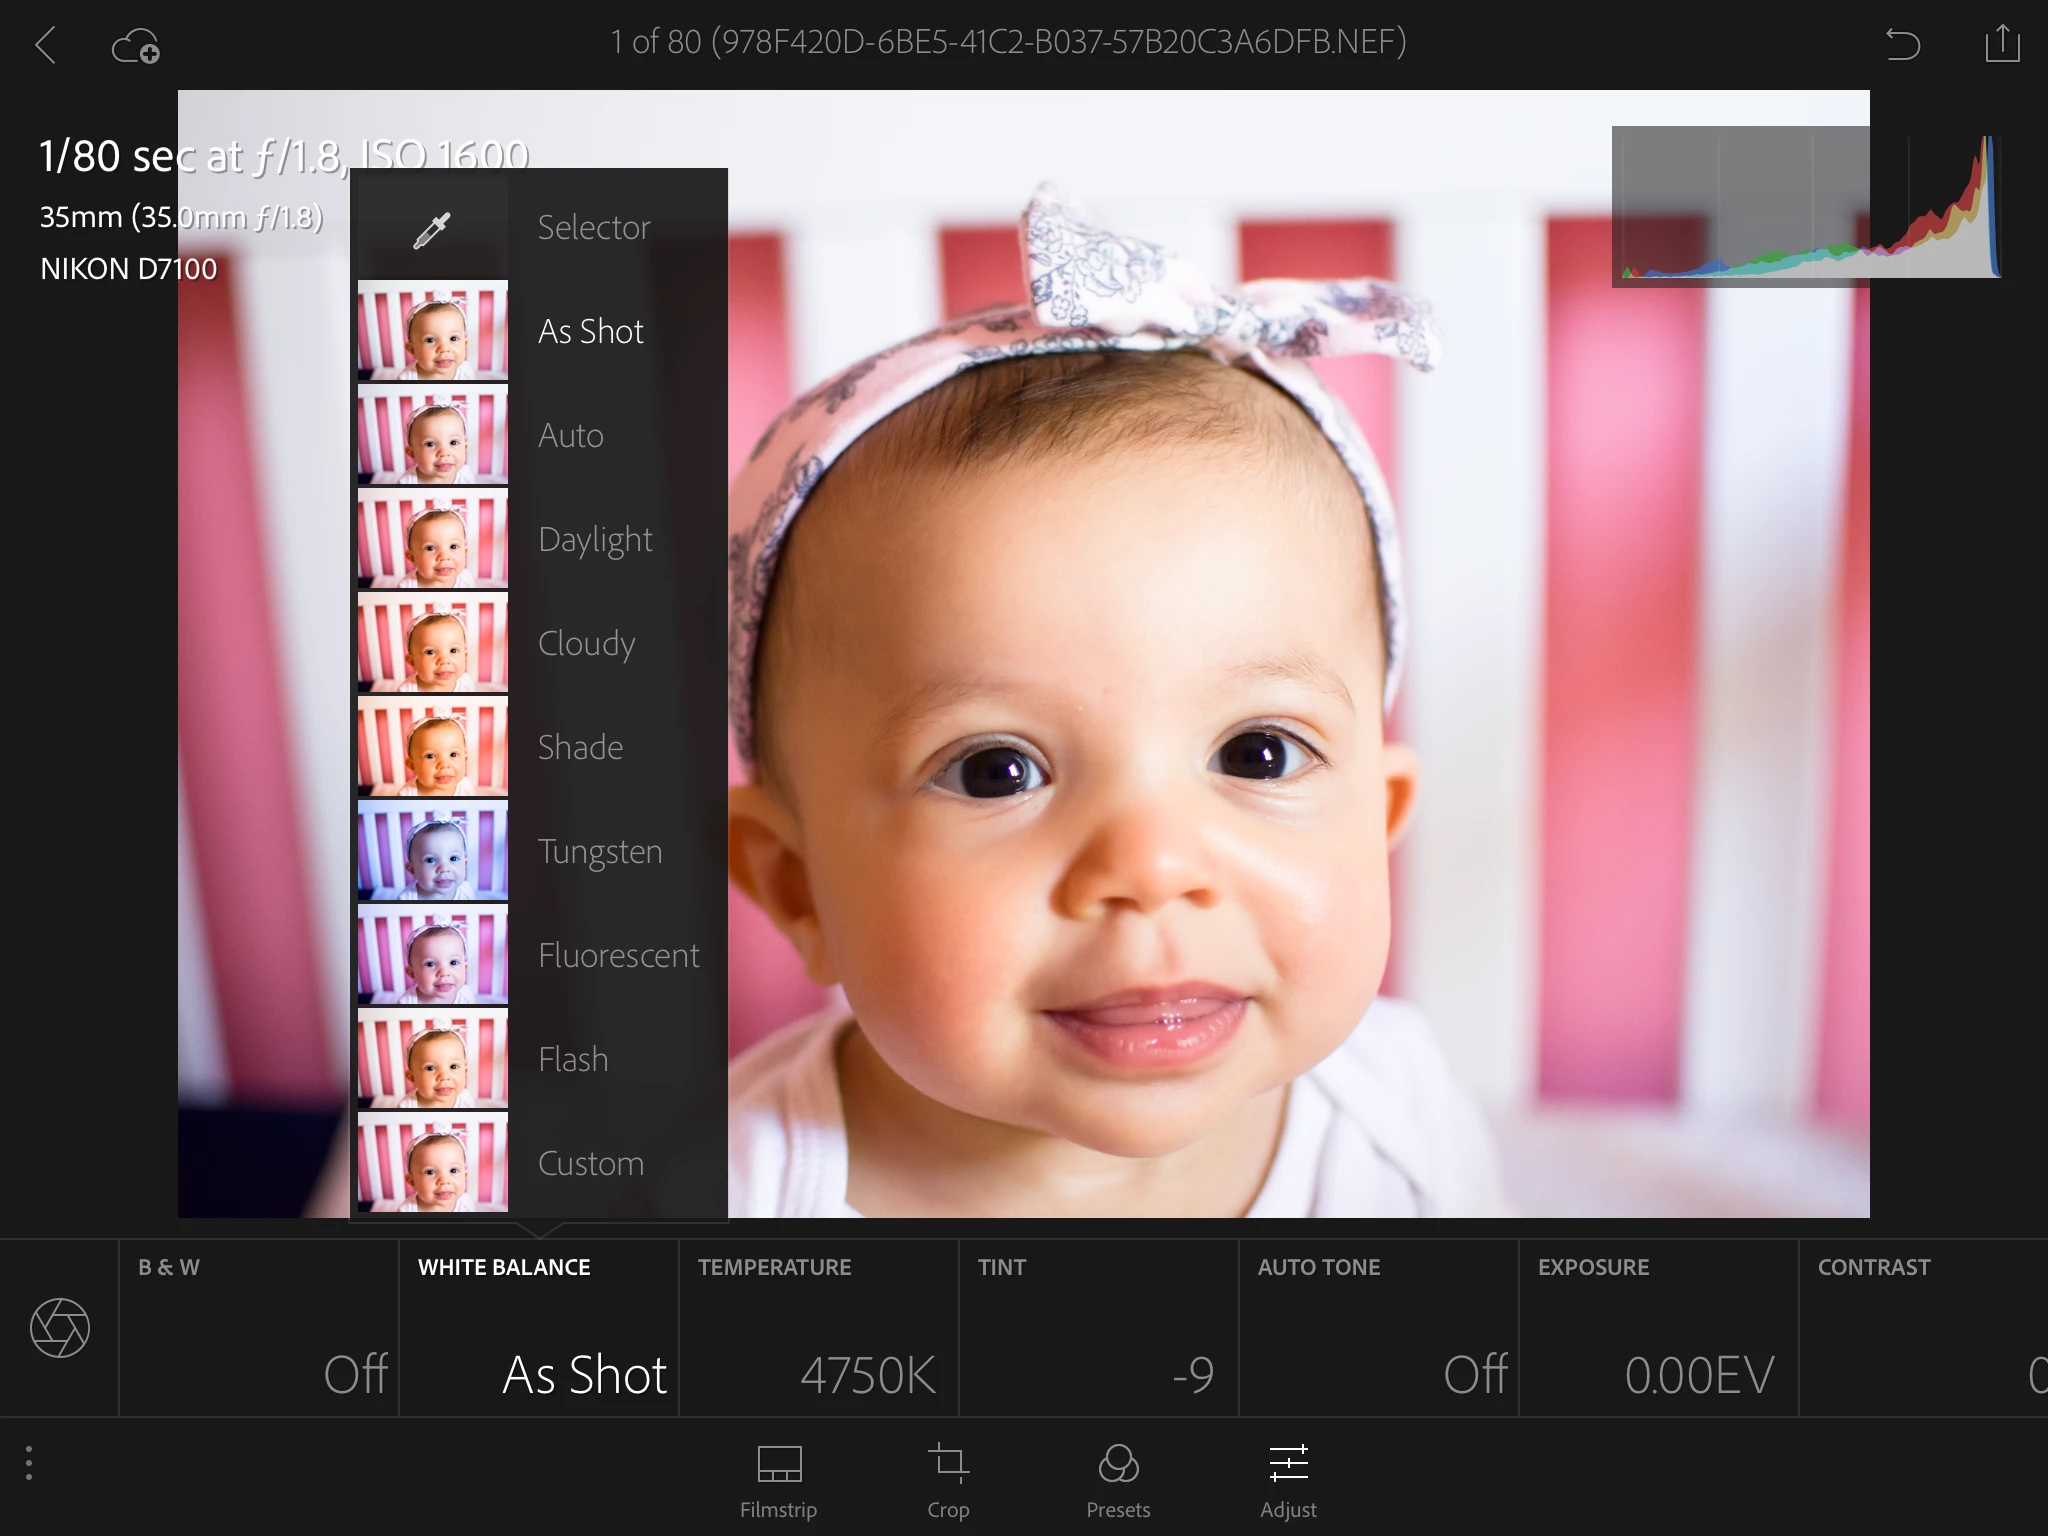The image size is (2048, 1536).
Task: Toggle Auto Tone on
Action: click(x=1378, y=1328)
